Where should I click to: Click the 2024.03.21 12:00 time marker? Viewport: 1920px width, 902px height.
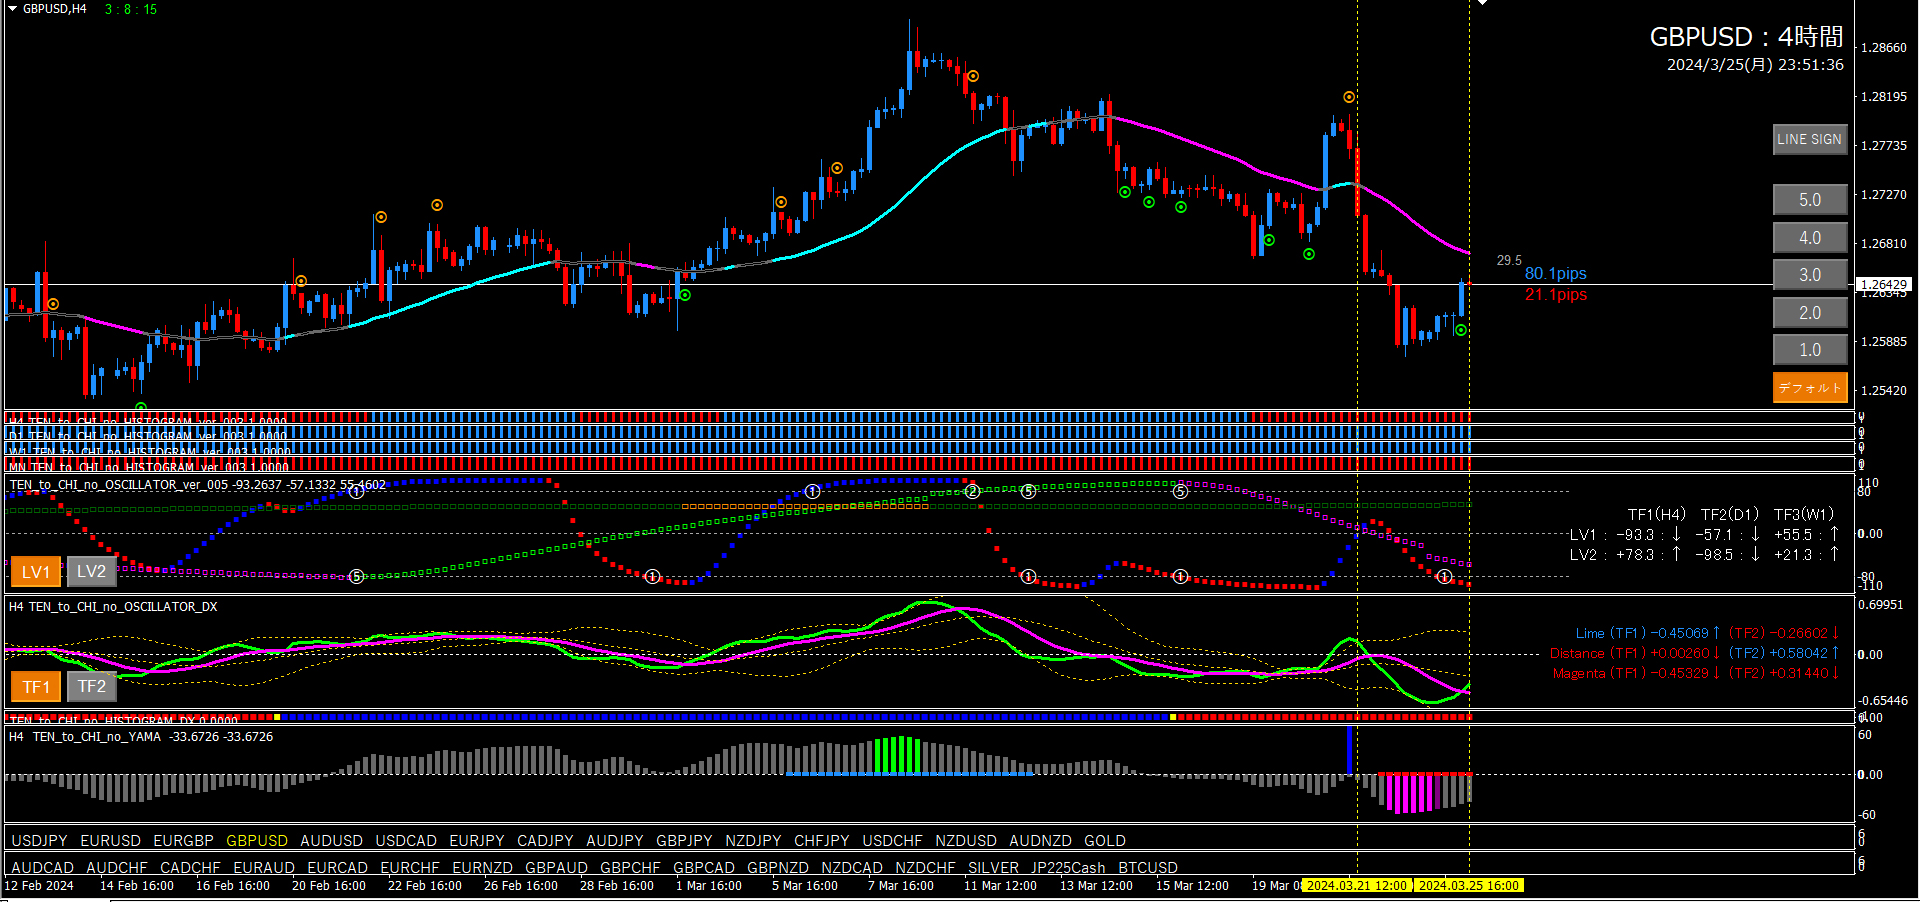(1357, 886)
